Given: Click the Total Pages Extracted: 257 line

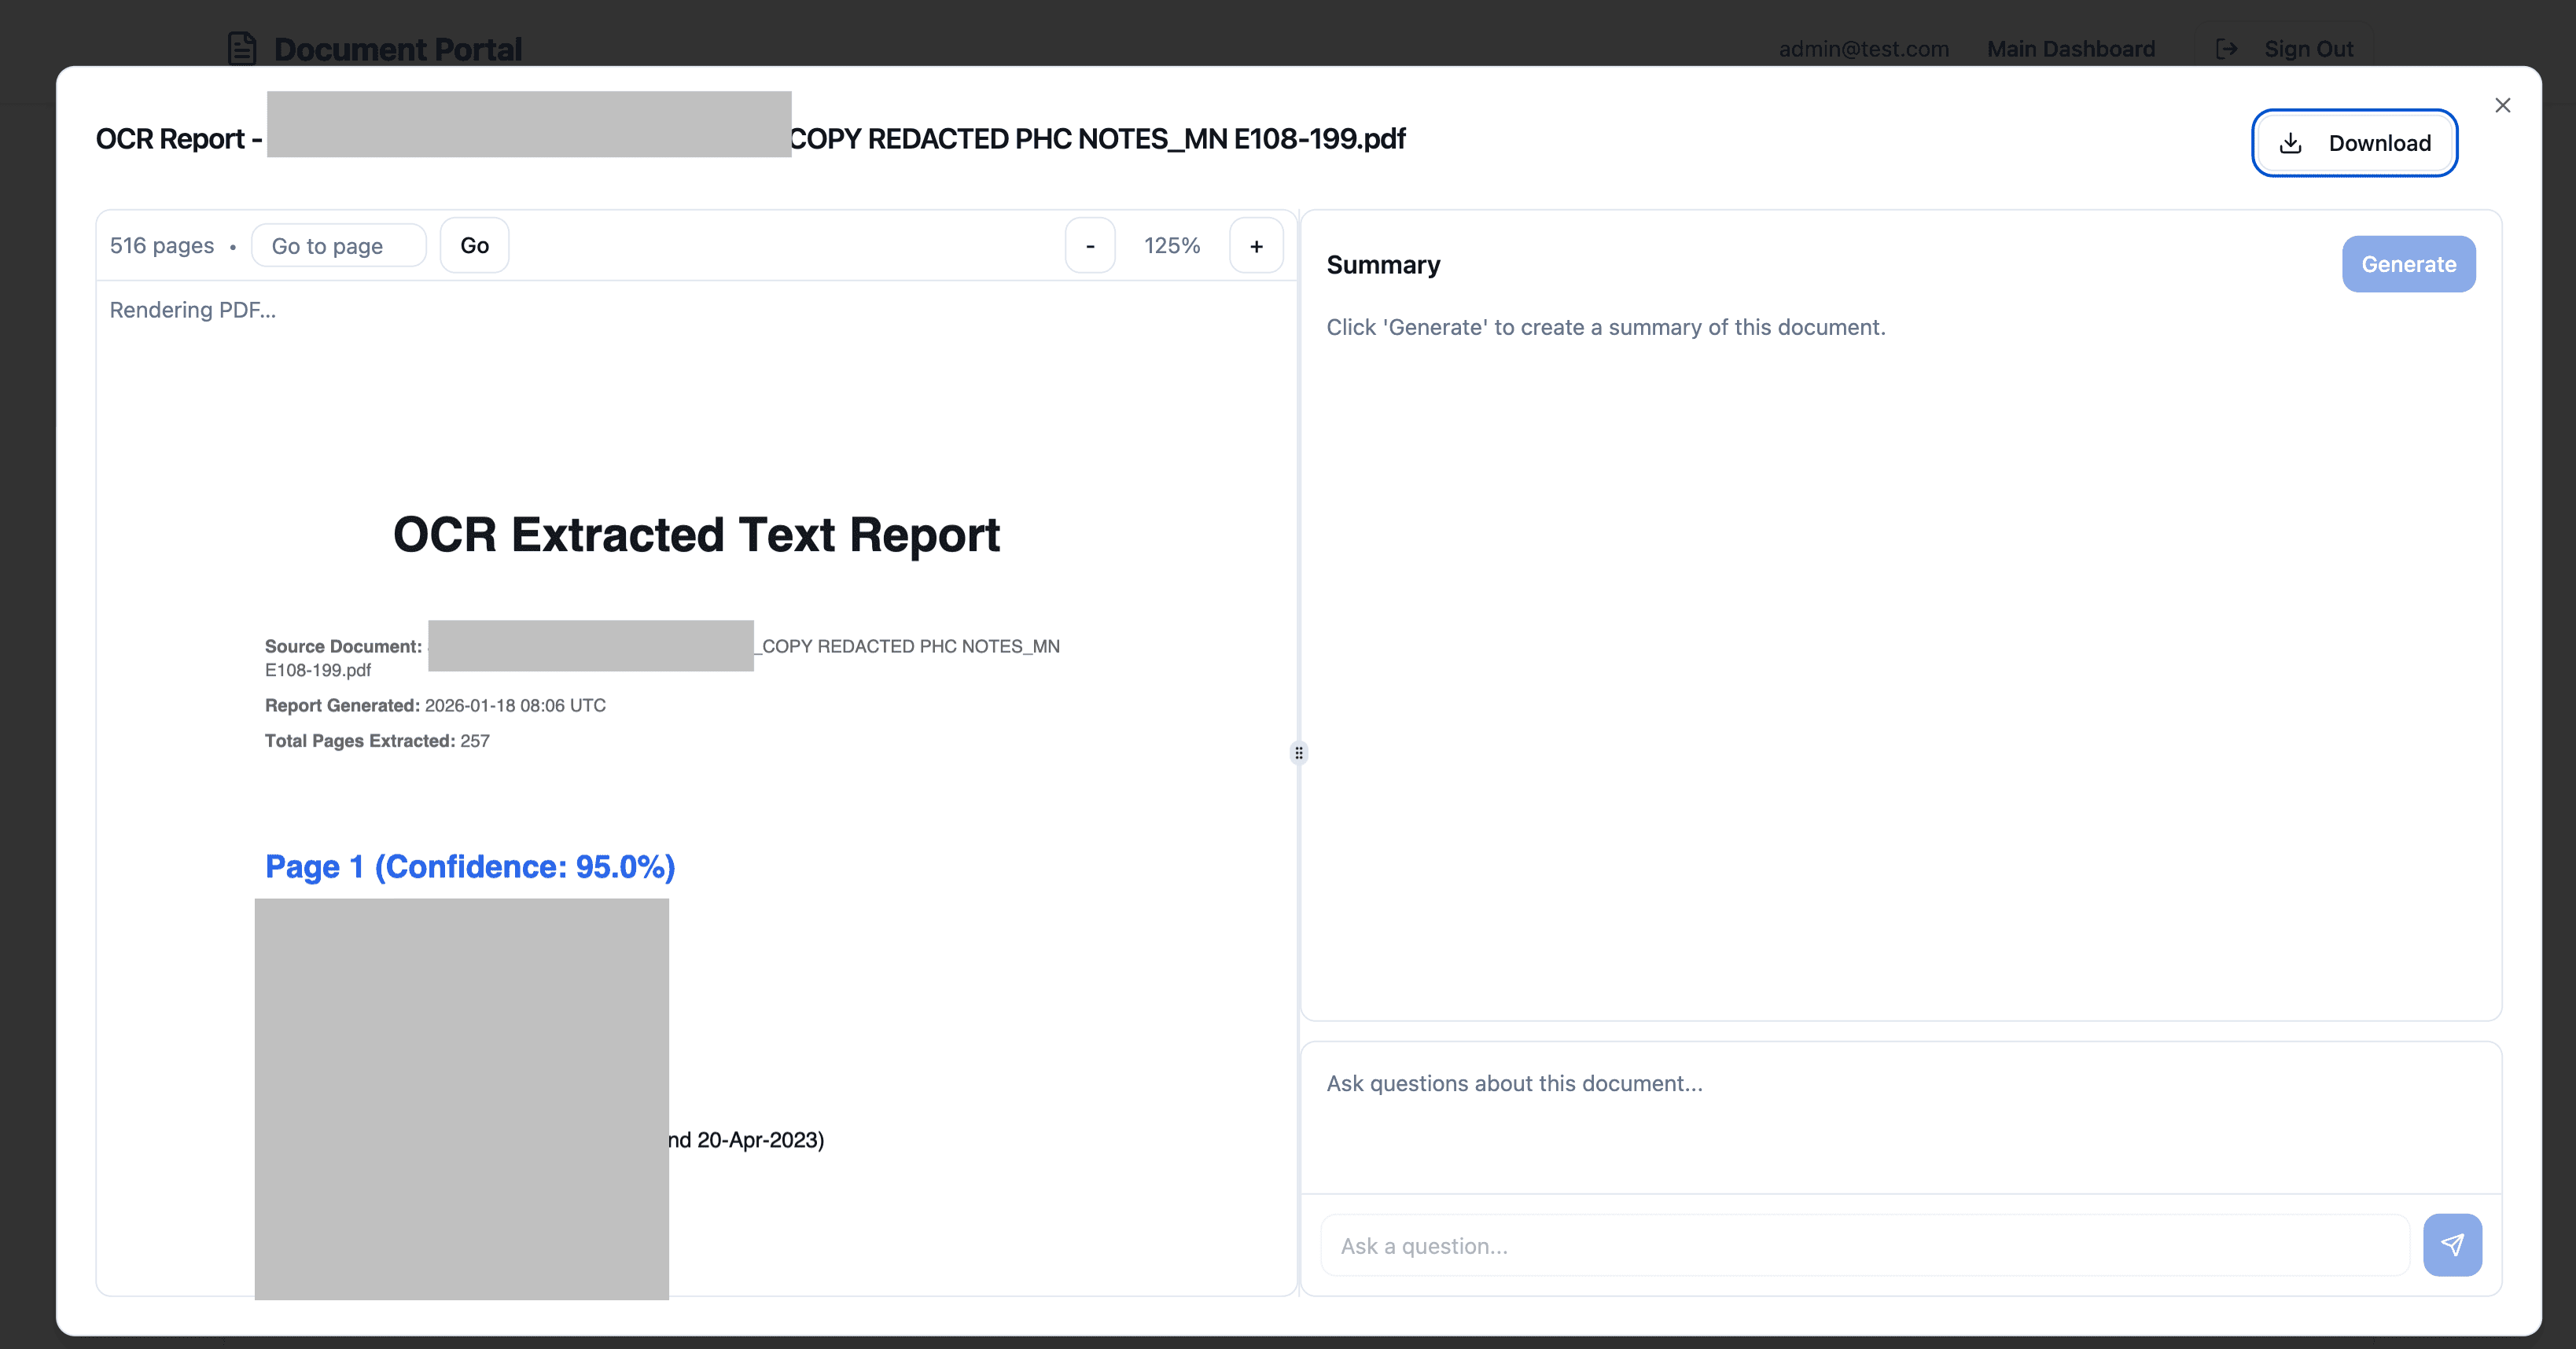Looking at the screenshot, I should coord(377,741).
